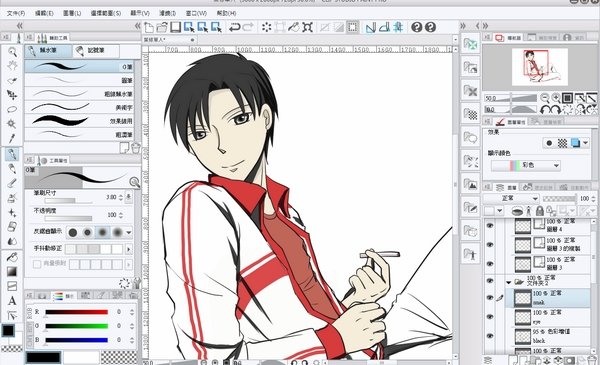Click the navigator thumbnail preview
This screenshot has height=365, width=600.
(x=540, y=67)
